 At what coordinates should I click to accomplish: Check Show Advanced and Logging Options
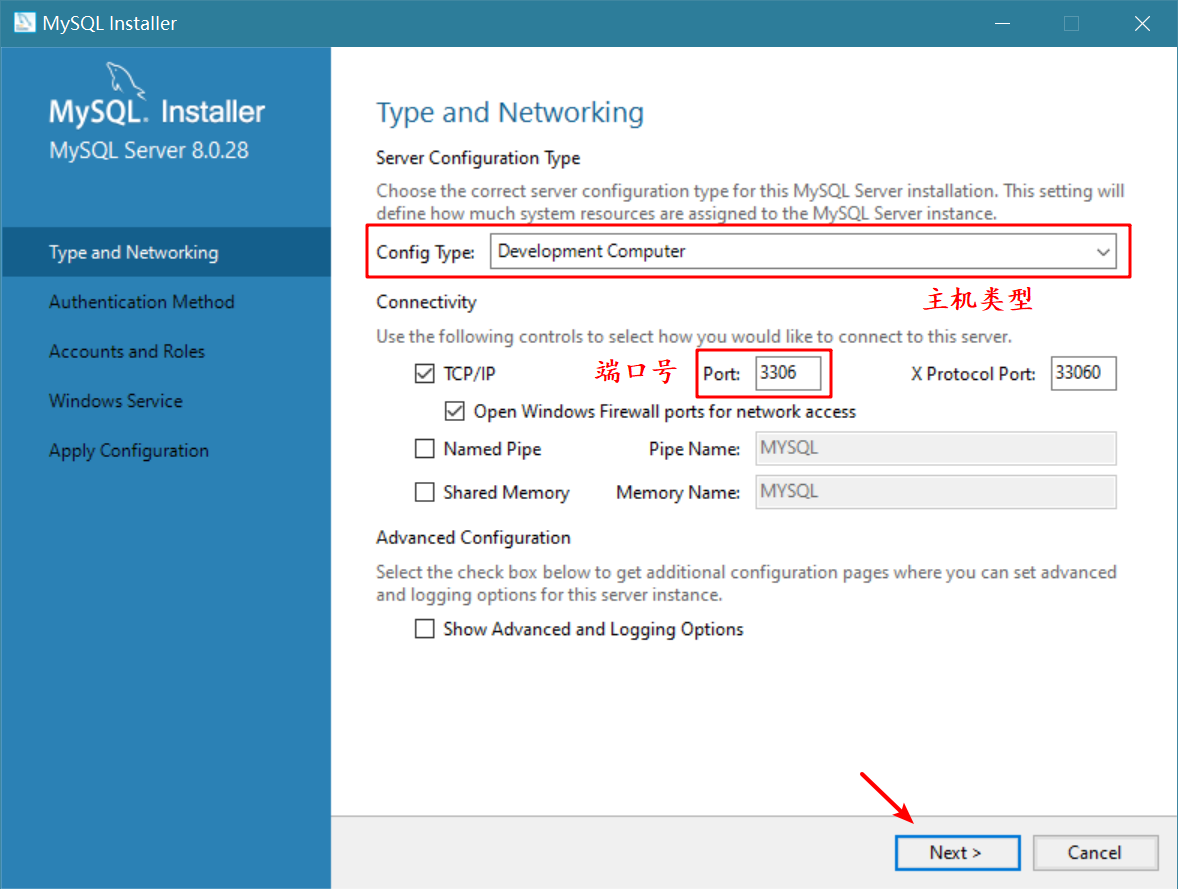424,629
